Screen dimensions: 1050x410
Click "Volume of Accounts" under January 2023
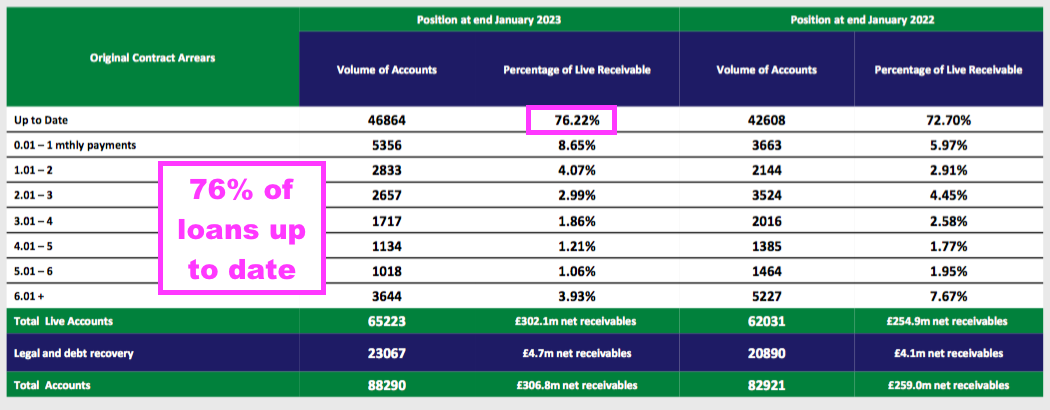coord(387,70)
